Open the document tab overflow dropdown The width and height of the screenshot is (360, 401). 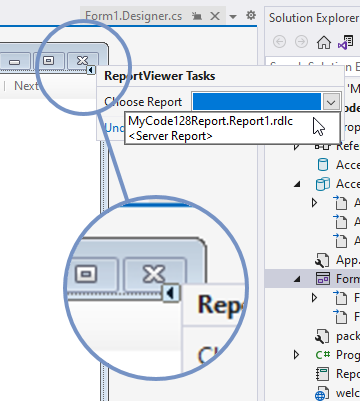click(x=233, y=17)
